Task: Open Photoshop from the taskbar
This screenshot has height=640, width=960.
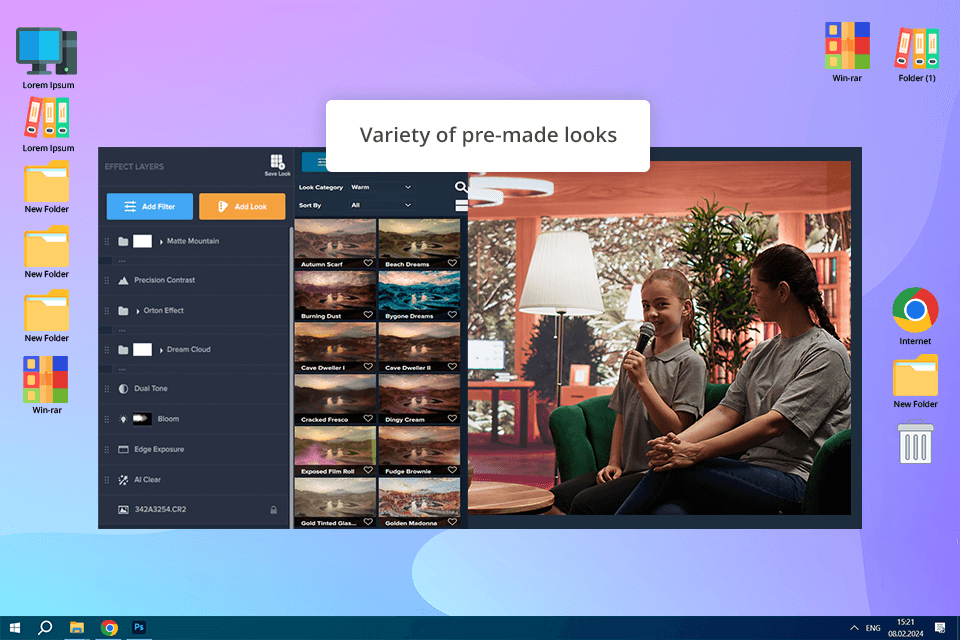Action: point(139,627)
